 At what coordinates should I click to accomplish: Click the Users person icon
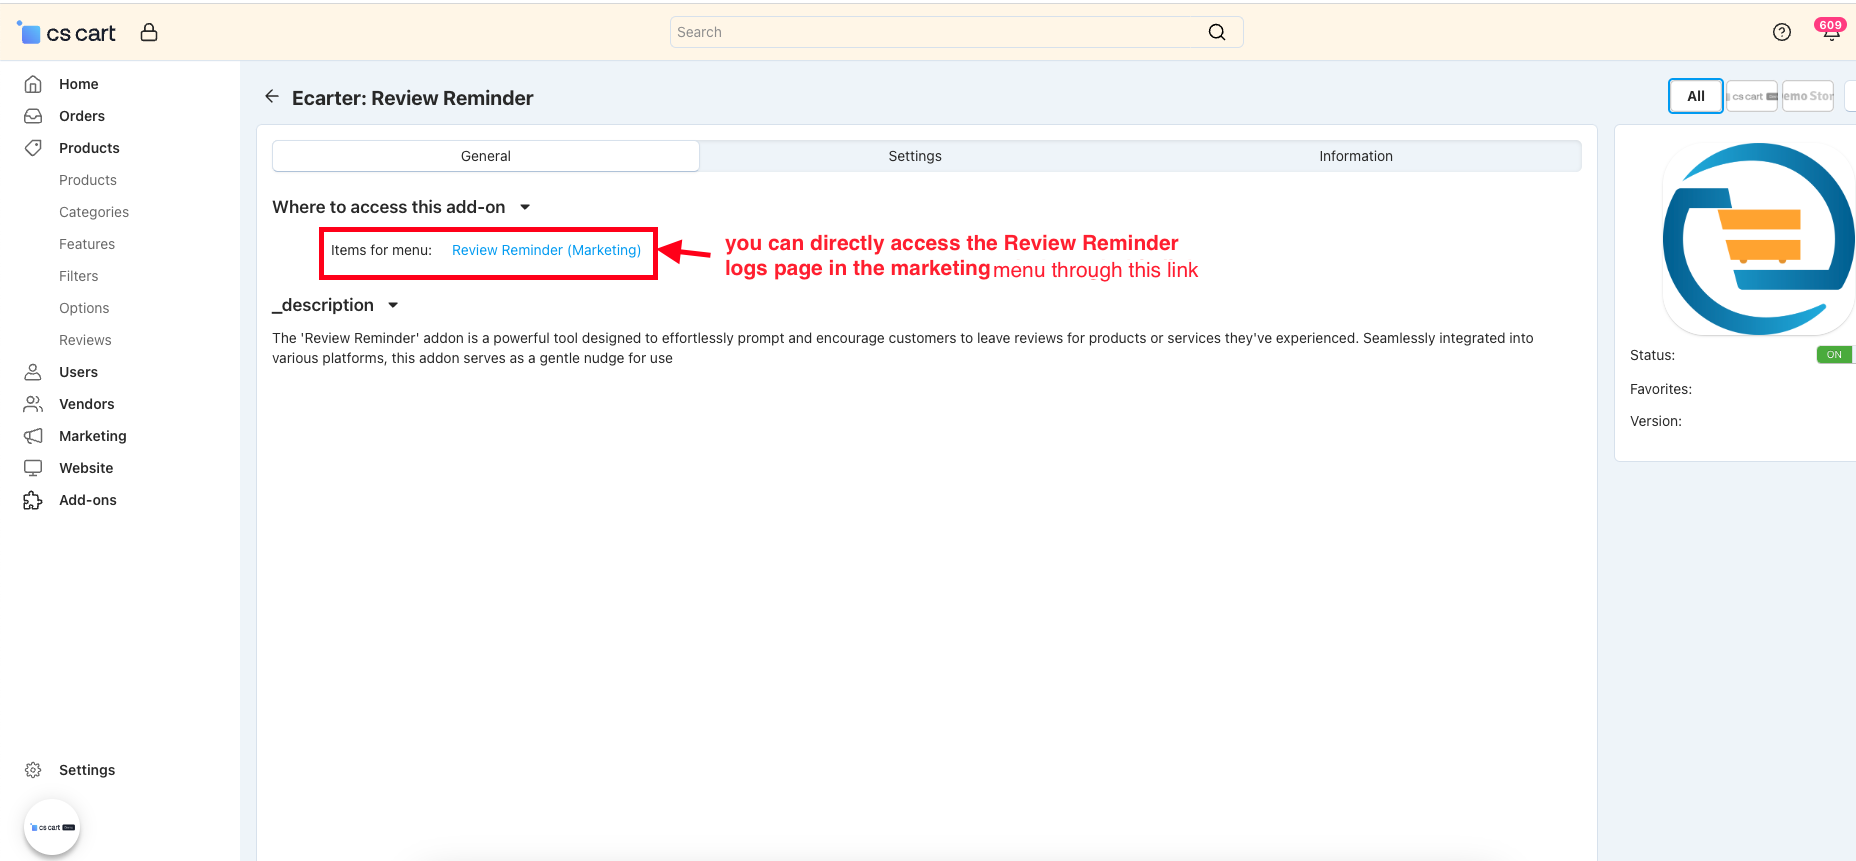click(33, 372)
